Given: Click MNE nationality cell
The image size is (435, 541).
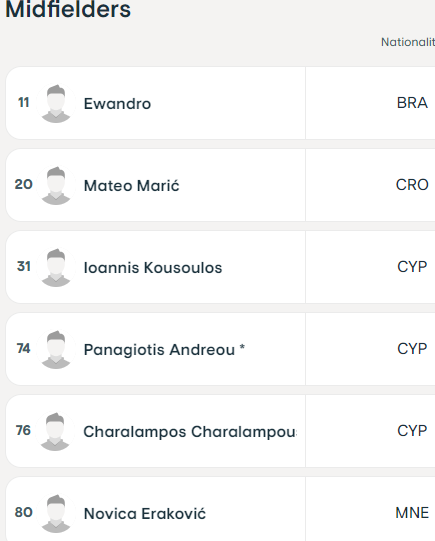Looking at the screenshot, I should tap(412, 513).
